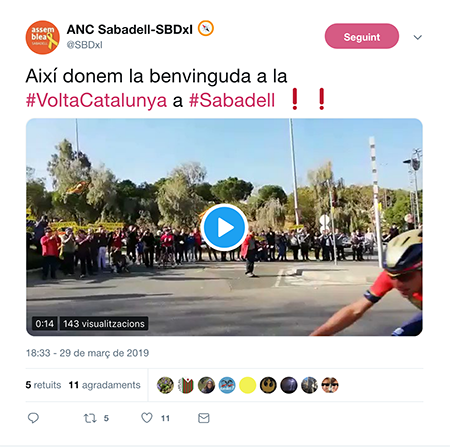Open the @SBDxl handle link
The image size is (450, 447).
tap(85, 45)
